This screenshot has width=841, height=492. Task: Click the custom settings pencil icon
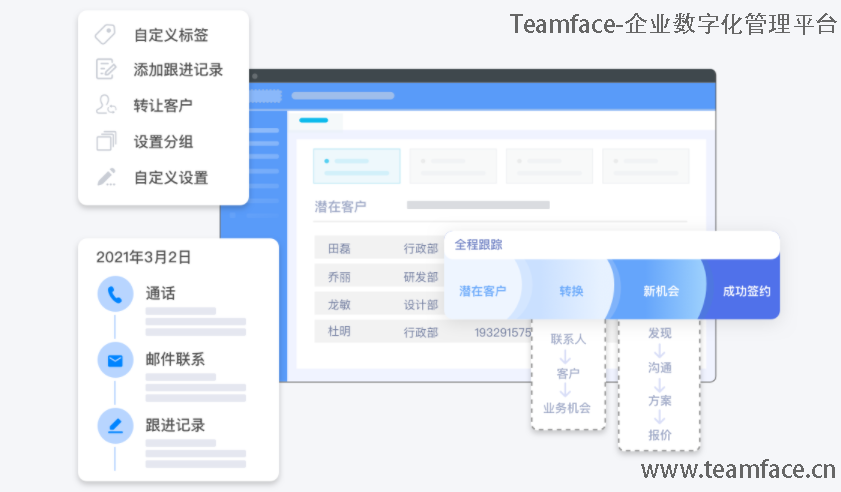pos(106,177)
